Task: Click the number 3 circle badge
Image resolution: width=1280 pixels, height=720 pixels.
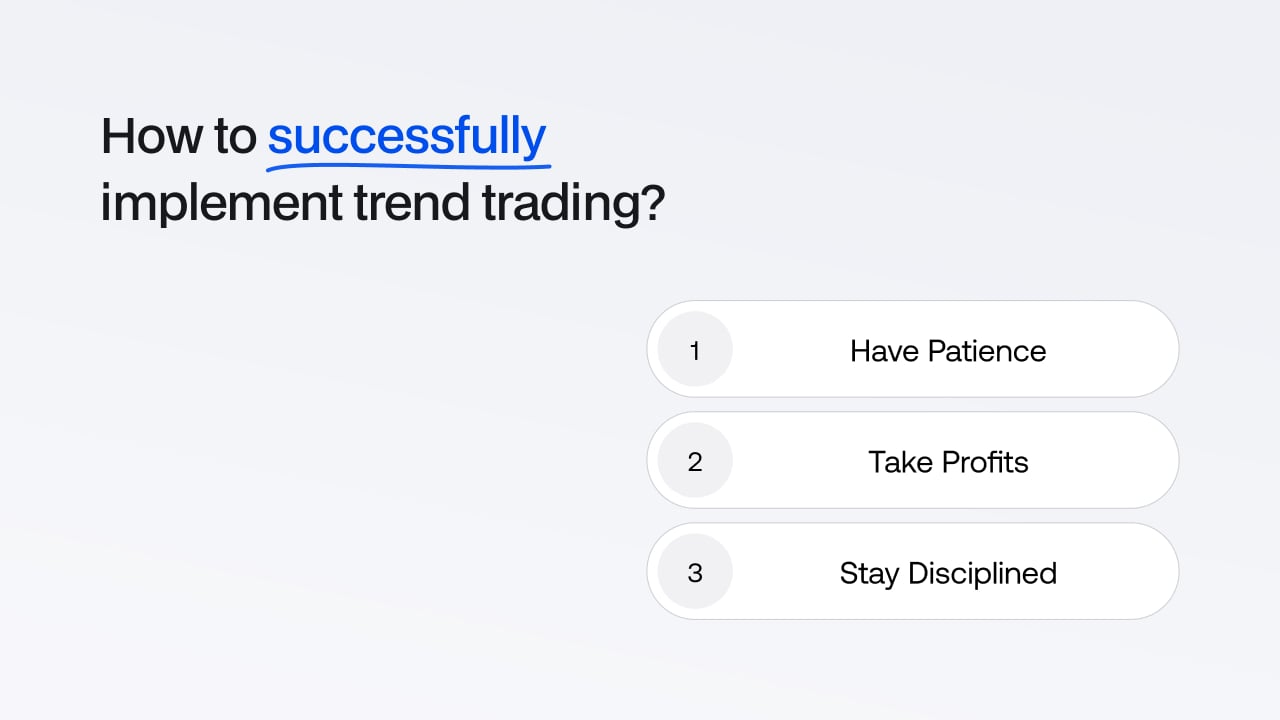Action: [x=695, y=572]
